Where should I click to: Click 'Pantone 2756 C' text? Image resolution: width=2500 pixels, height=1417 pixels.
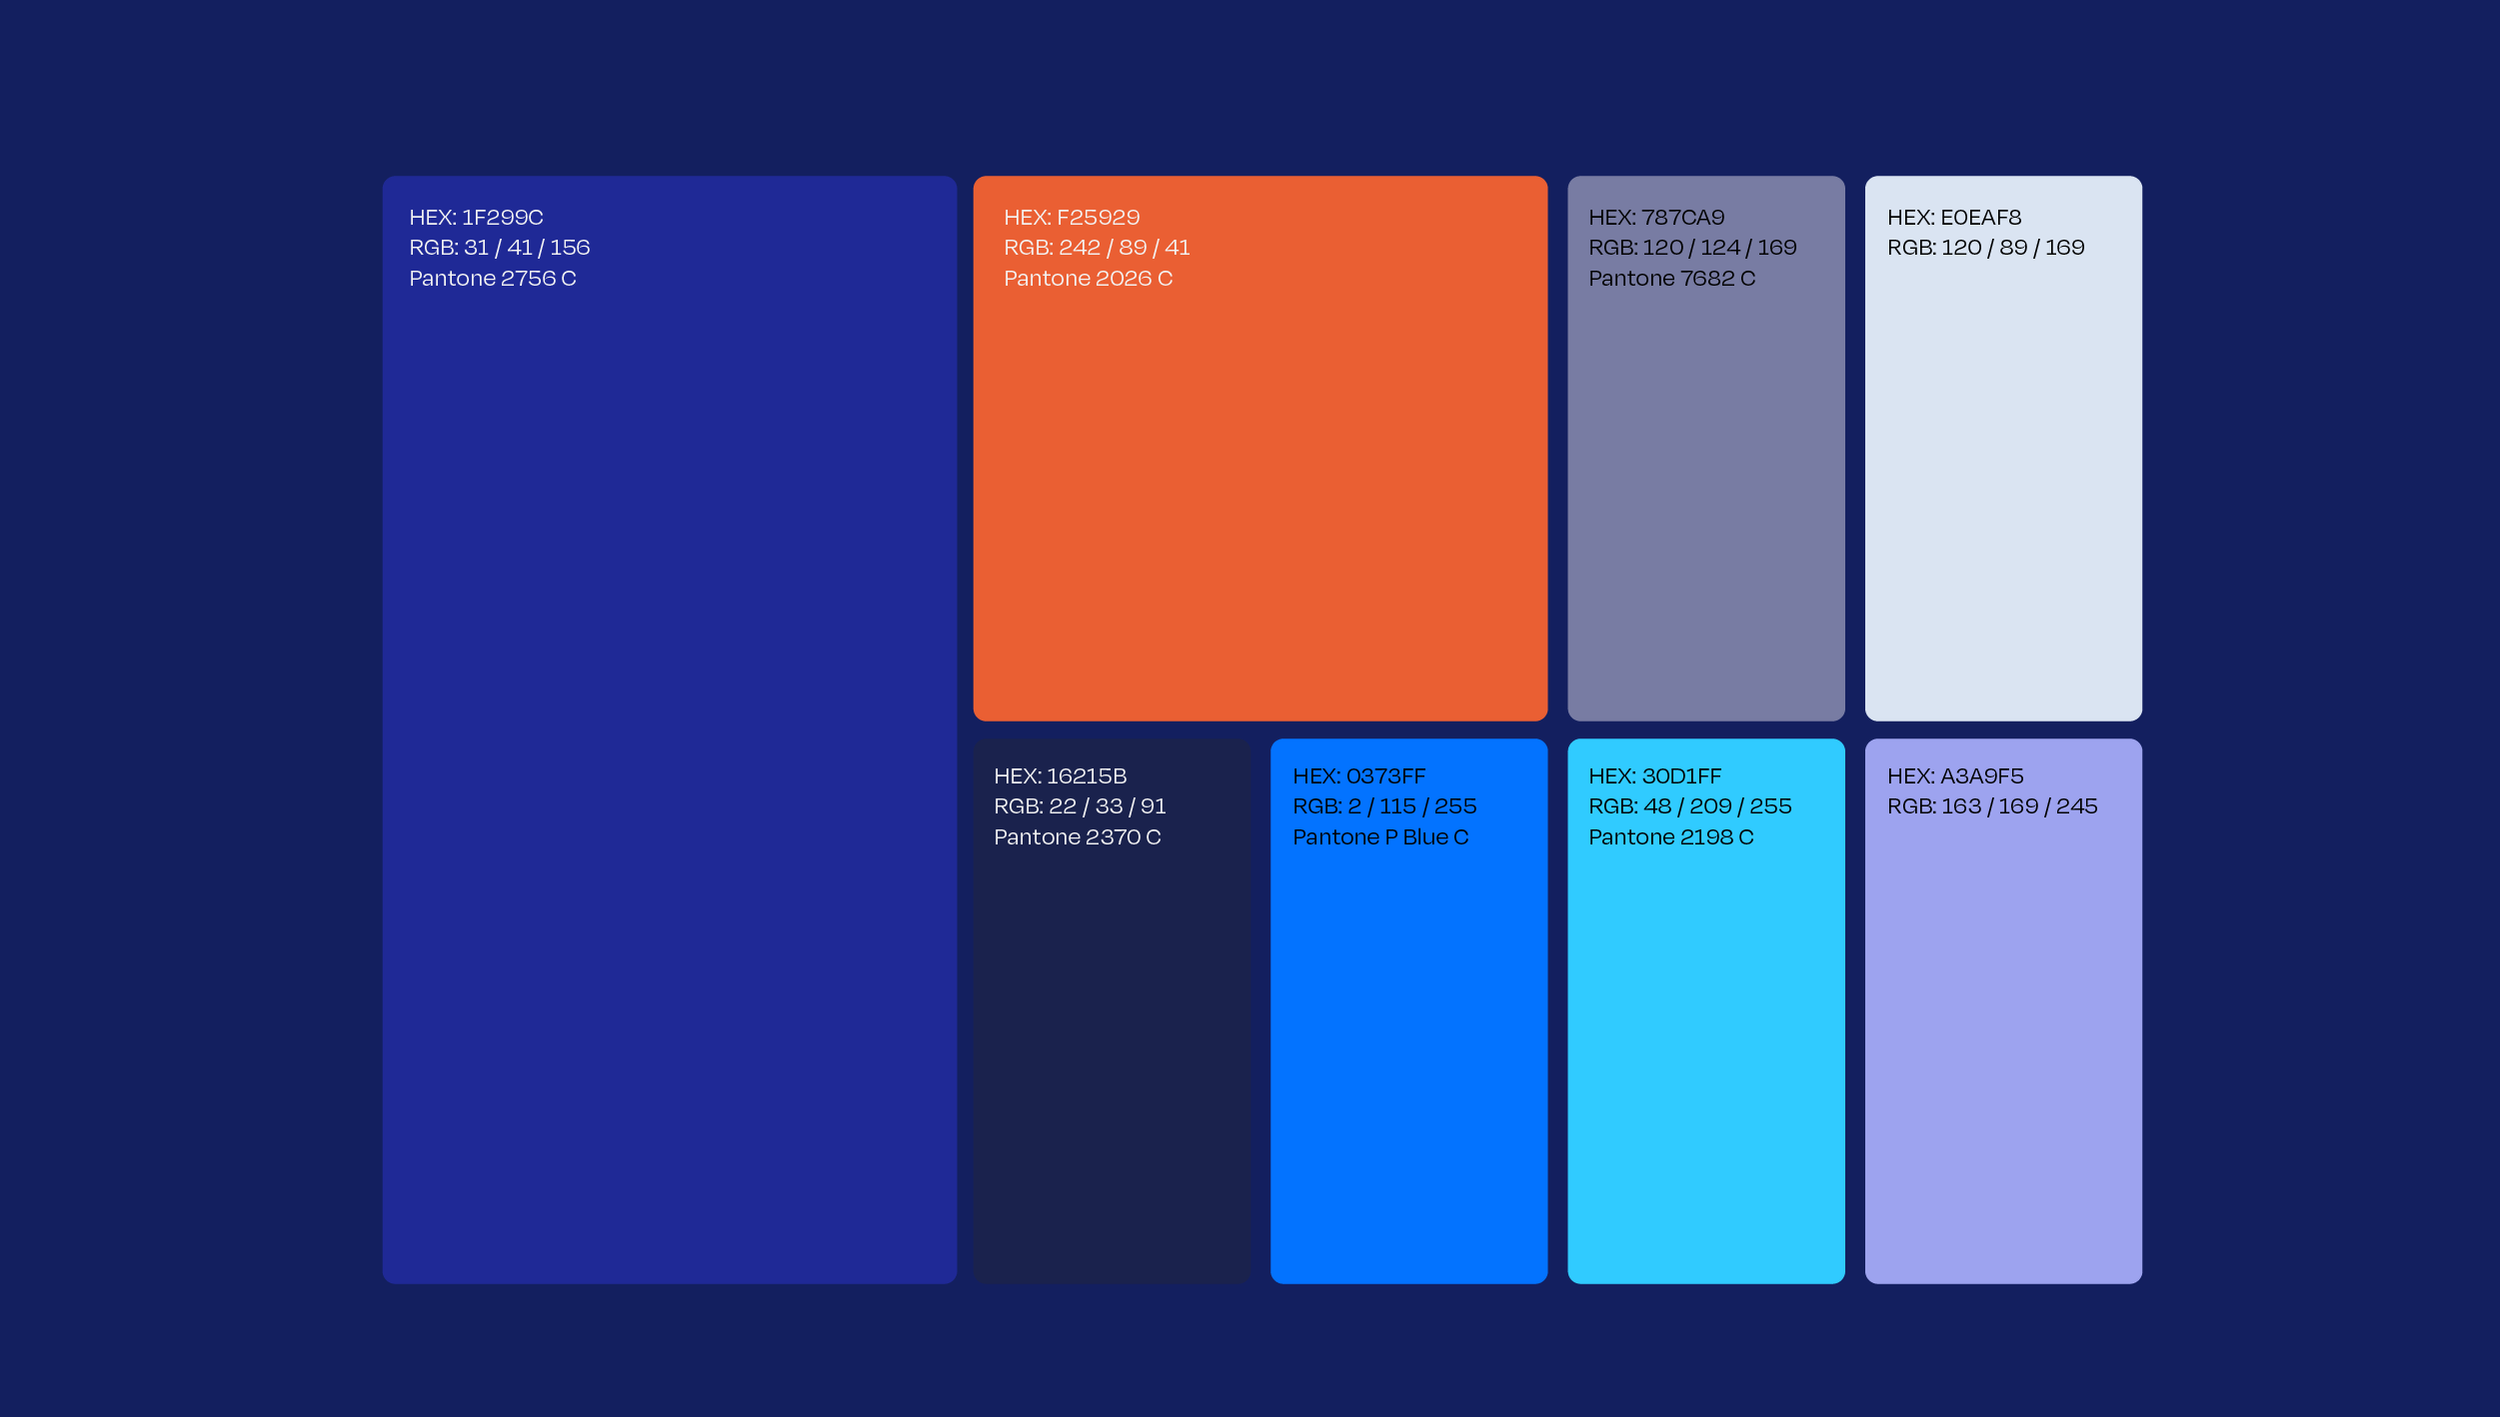pyautogui.click(x=492, y=278)
